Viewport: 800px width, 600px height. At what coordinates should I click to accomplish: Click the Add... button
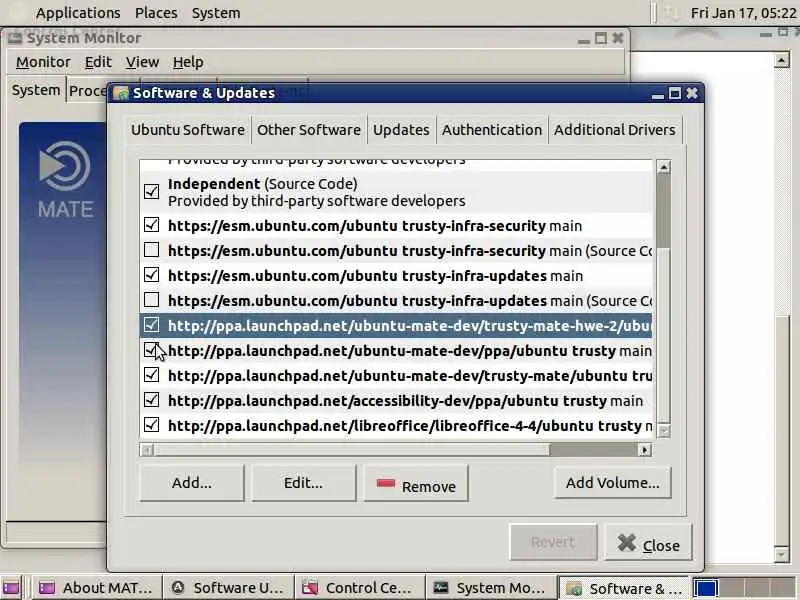click(x=192, y=483)
